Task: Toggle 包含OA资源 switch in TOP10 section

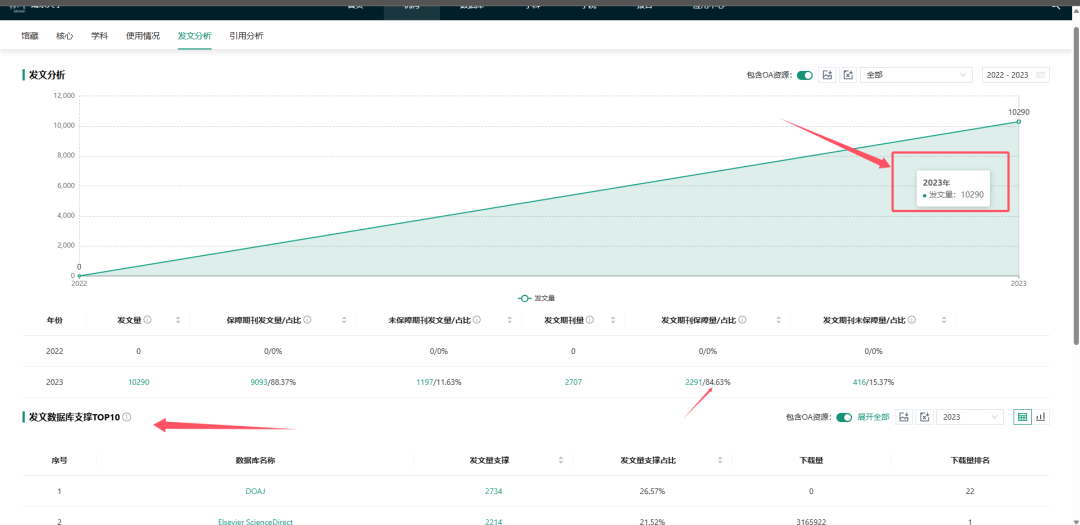Action: point(844,417)
